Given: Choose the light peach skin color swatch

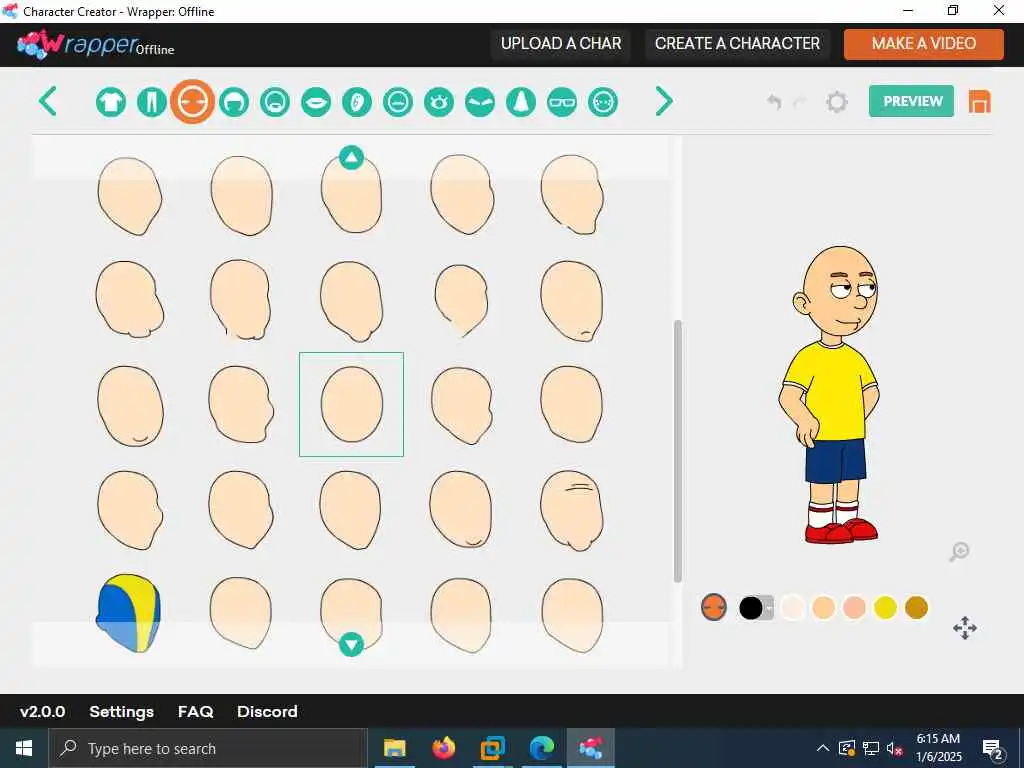Looking at the screenshot, I should (824, 607).
